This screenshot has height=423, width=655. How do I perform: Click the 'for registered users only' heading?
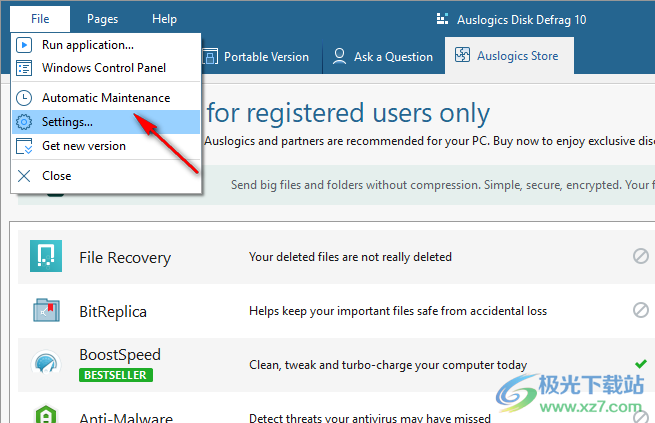[x=348, y=113]
